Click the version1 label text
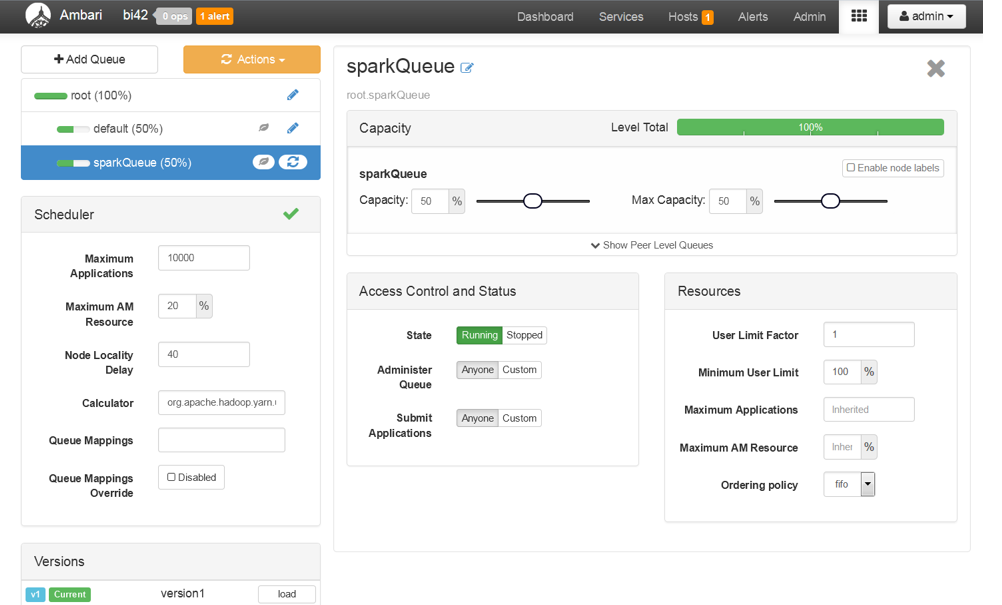1002x605 pixels. (182, 594)
